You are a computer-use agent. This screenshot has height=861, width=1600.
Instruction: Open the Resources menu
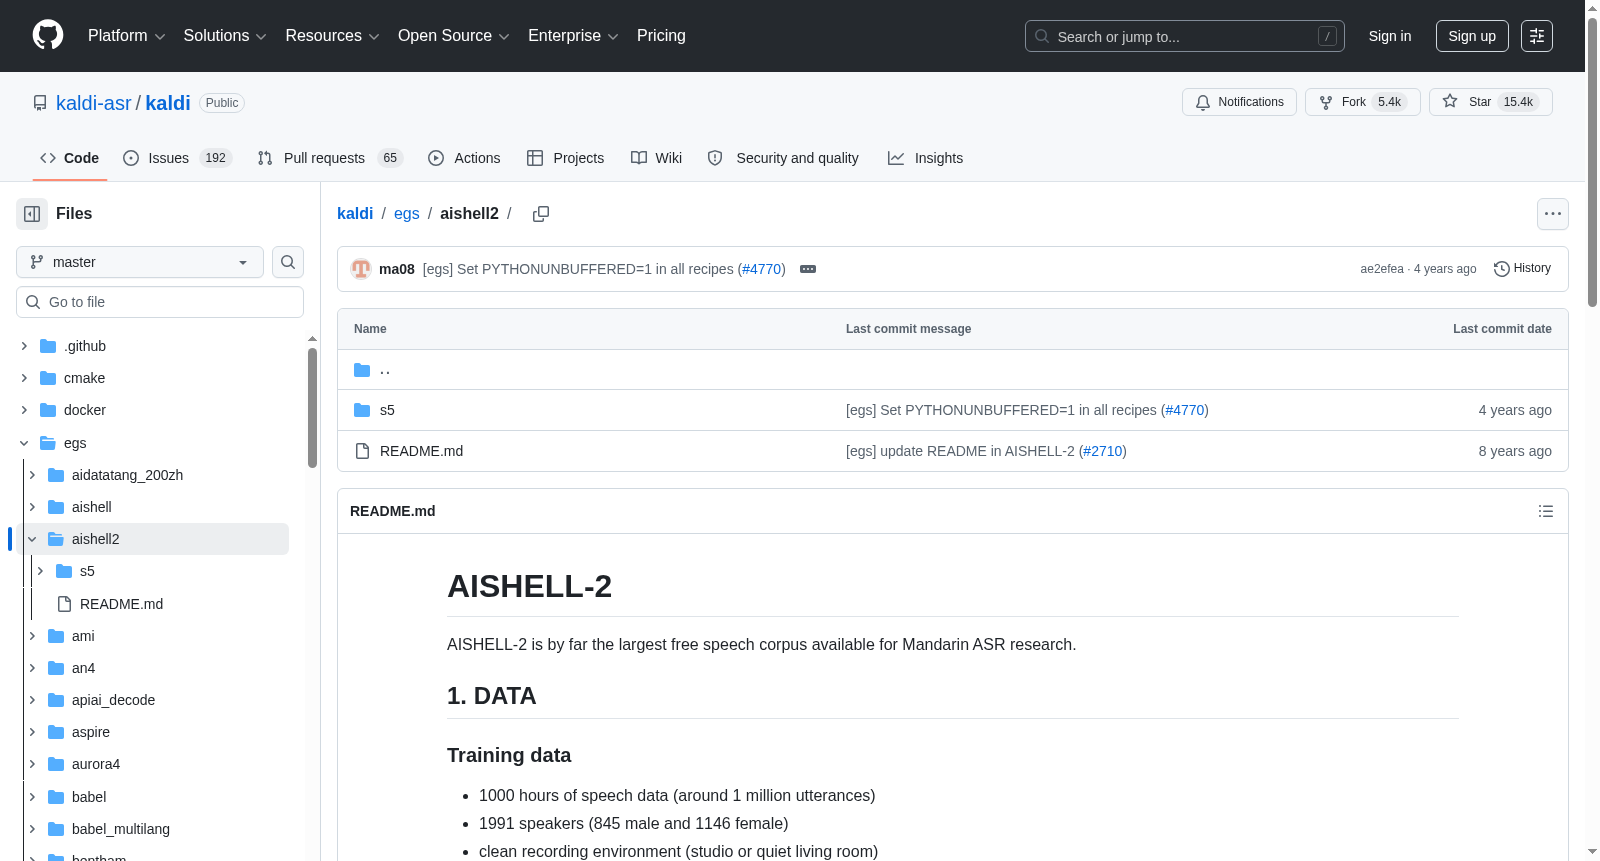(332, 36)
